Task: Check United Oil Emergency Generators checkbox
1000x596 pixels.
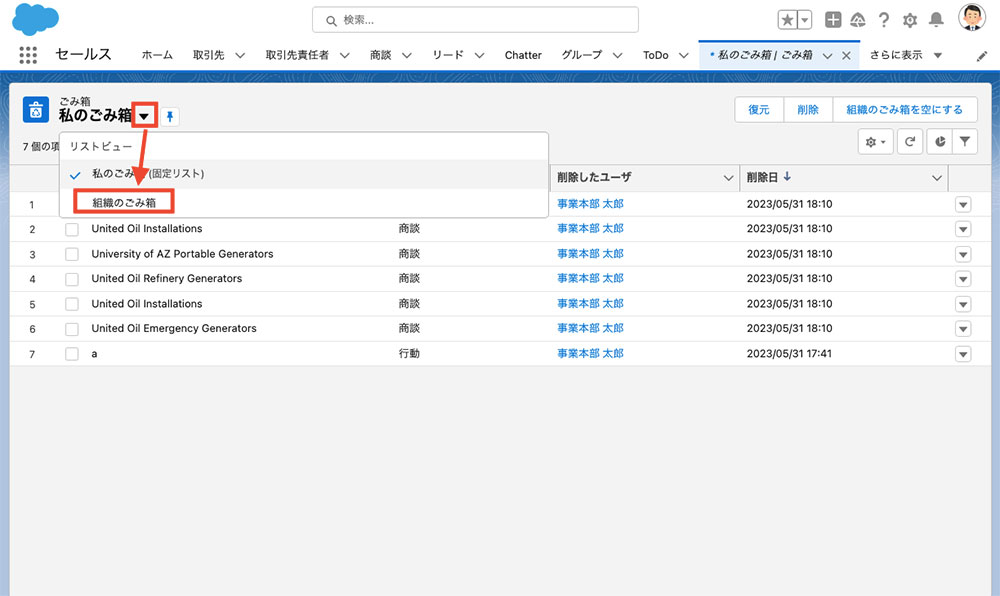Action: tap(72, 329)
